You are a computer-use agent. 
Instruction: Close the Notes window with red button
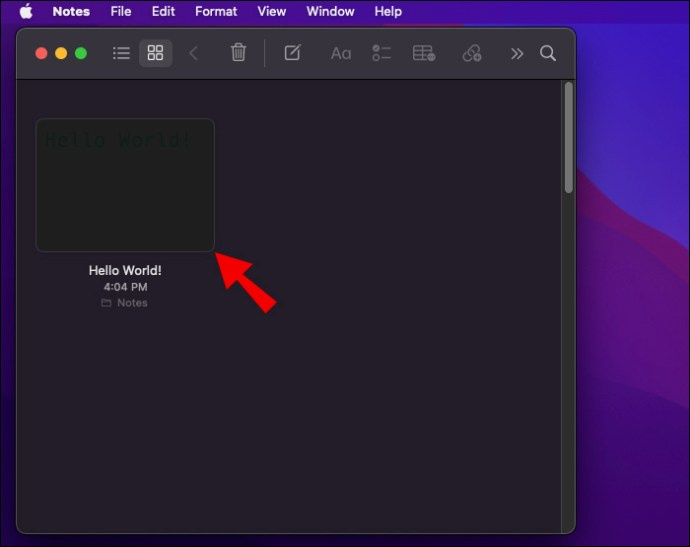pos(41,53)
